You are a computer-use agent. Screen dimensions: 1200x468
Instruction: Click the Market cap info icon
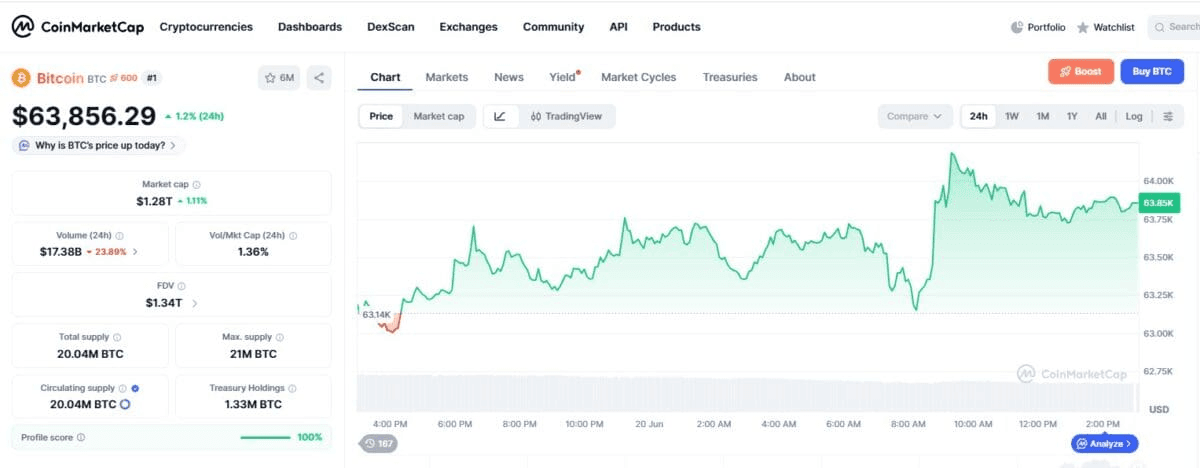[x=196, y=184]
